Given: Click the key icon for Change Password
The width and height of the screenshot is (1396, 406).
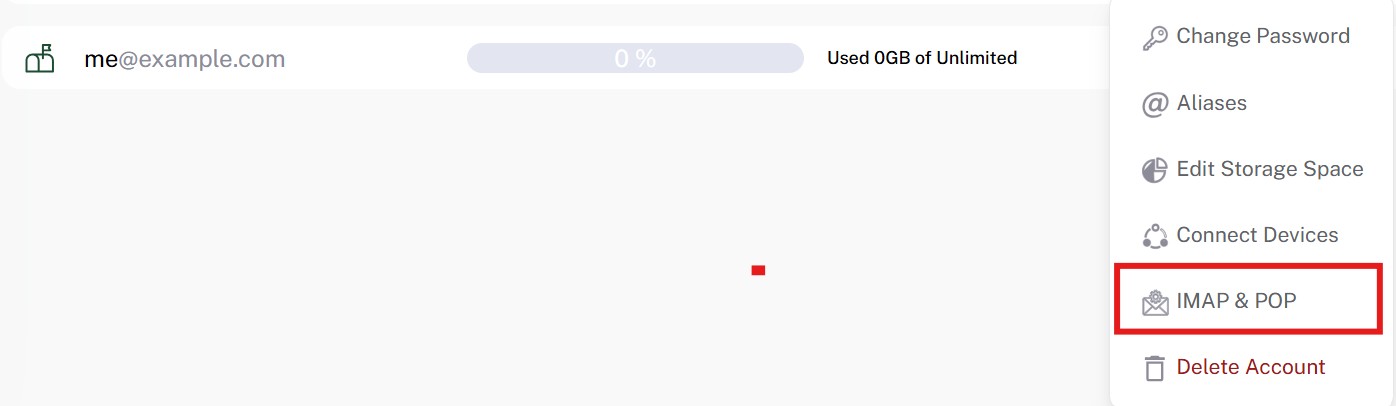Looking at the screenshot, I should pyautogui.click(x=1155, y=37).
